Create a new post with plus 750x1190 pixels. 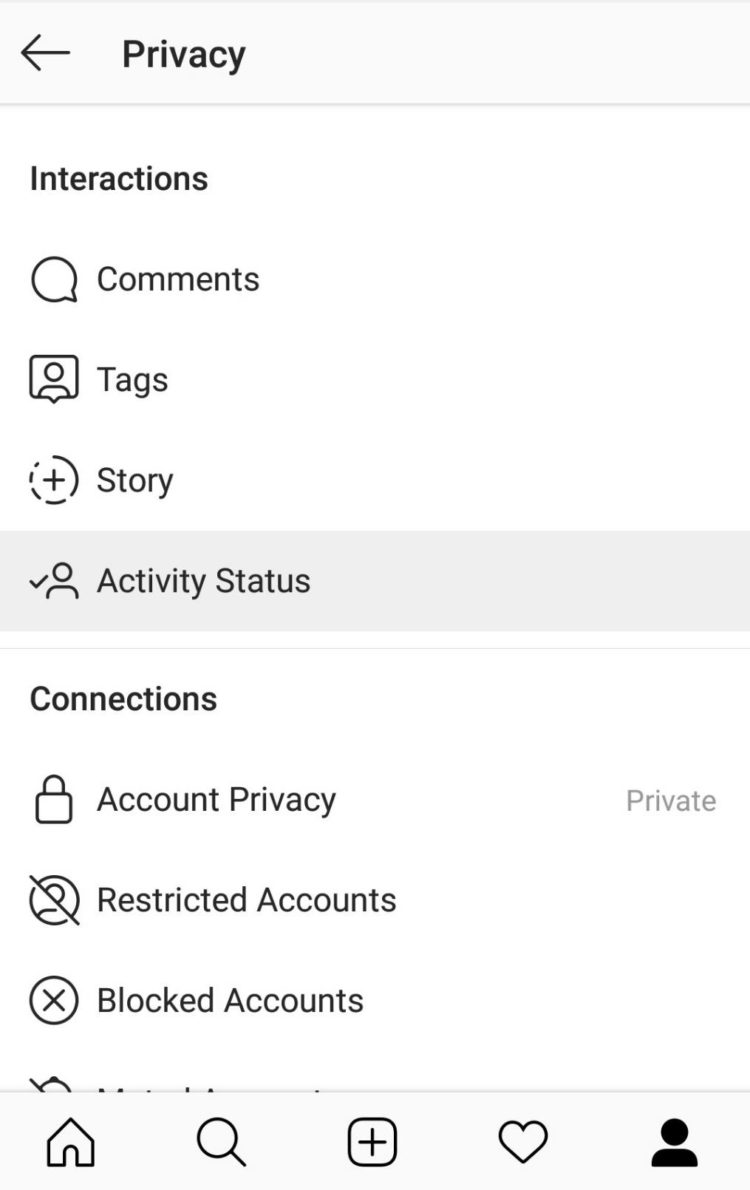click(x=372, y=1141)
